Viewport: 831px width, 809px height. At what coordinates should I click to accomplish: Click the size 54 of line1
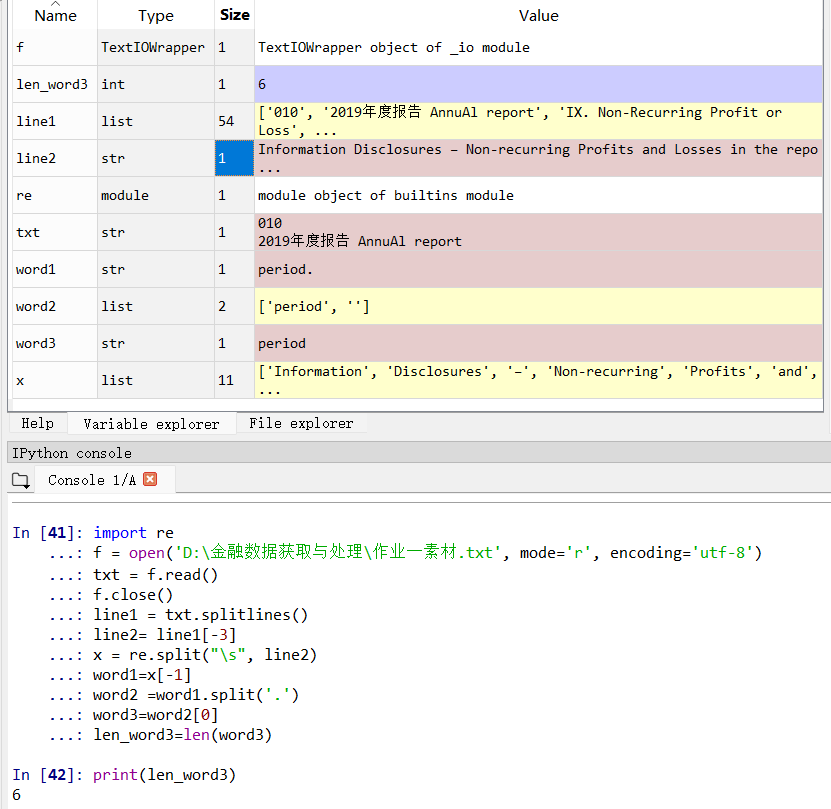coord(234,121)
